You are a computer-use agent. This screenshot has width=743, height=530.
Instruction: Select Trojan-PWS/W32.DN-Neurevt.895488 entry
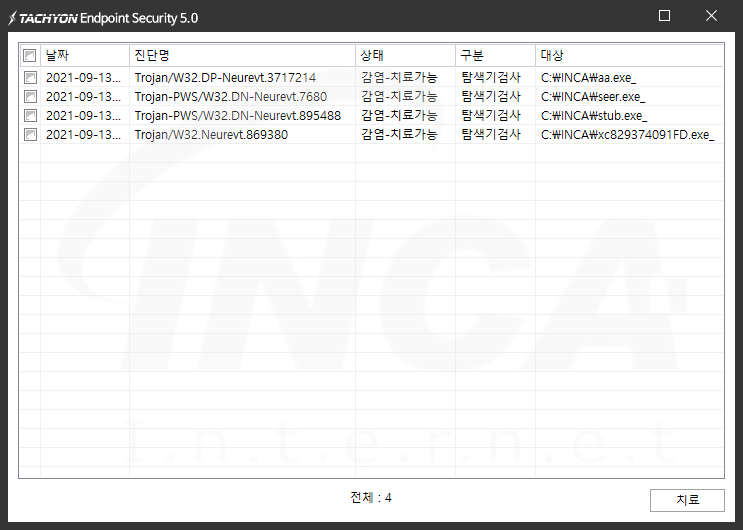238,116
